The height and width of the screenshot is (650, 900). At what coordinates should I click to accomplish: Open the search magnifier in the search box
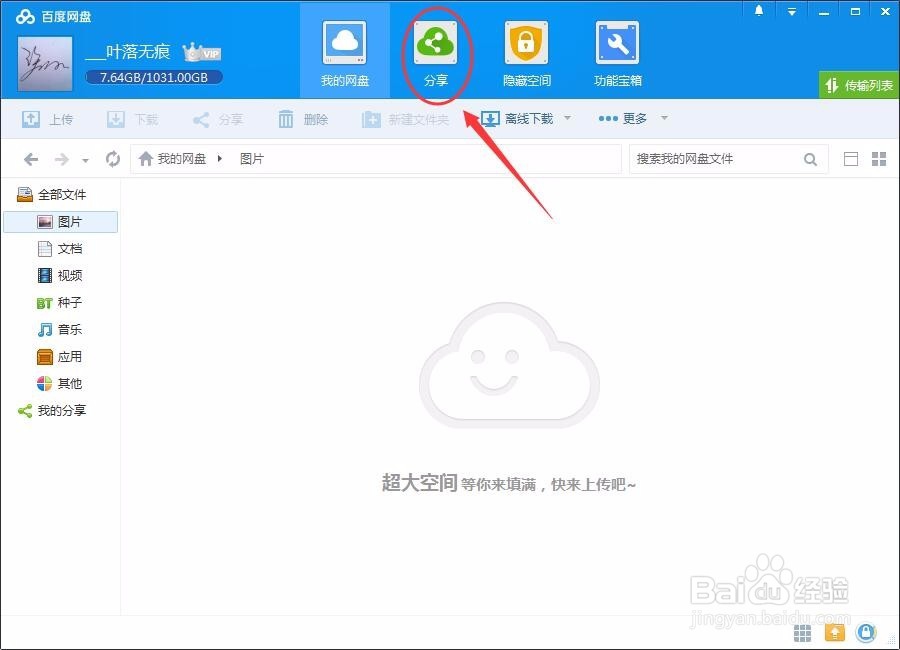810,158
